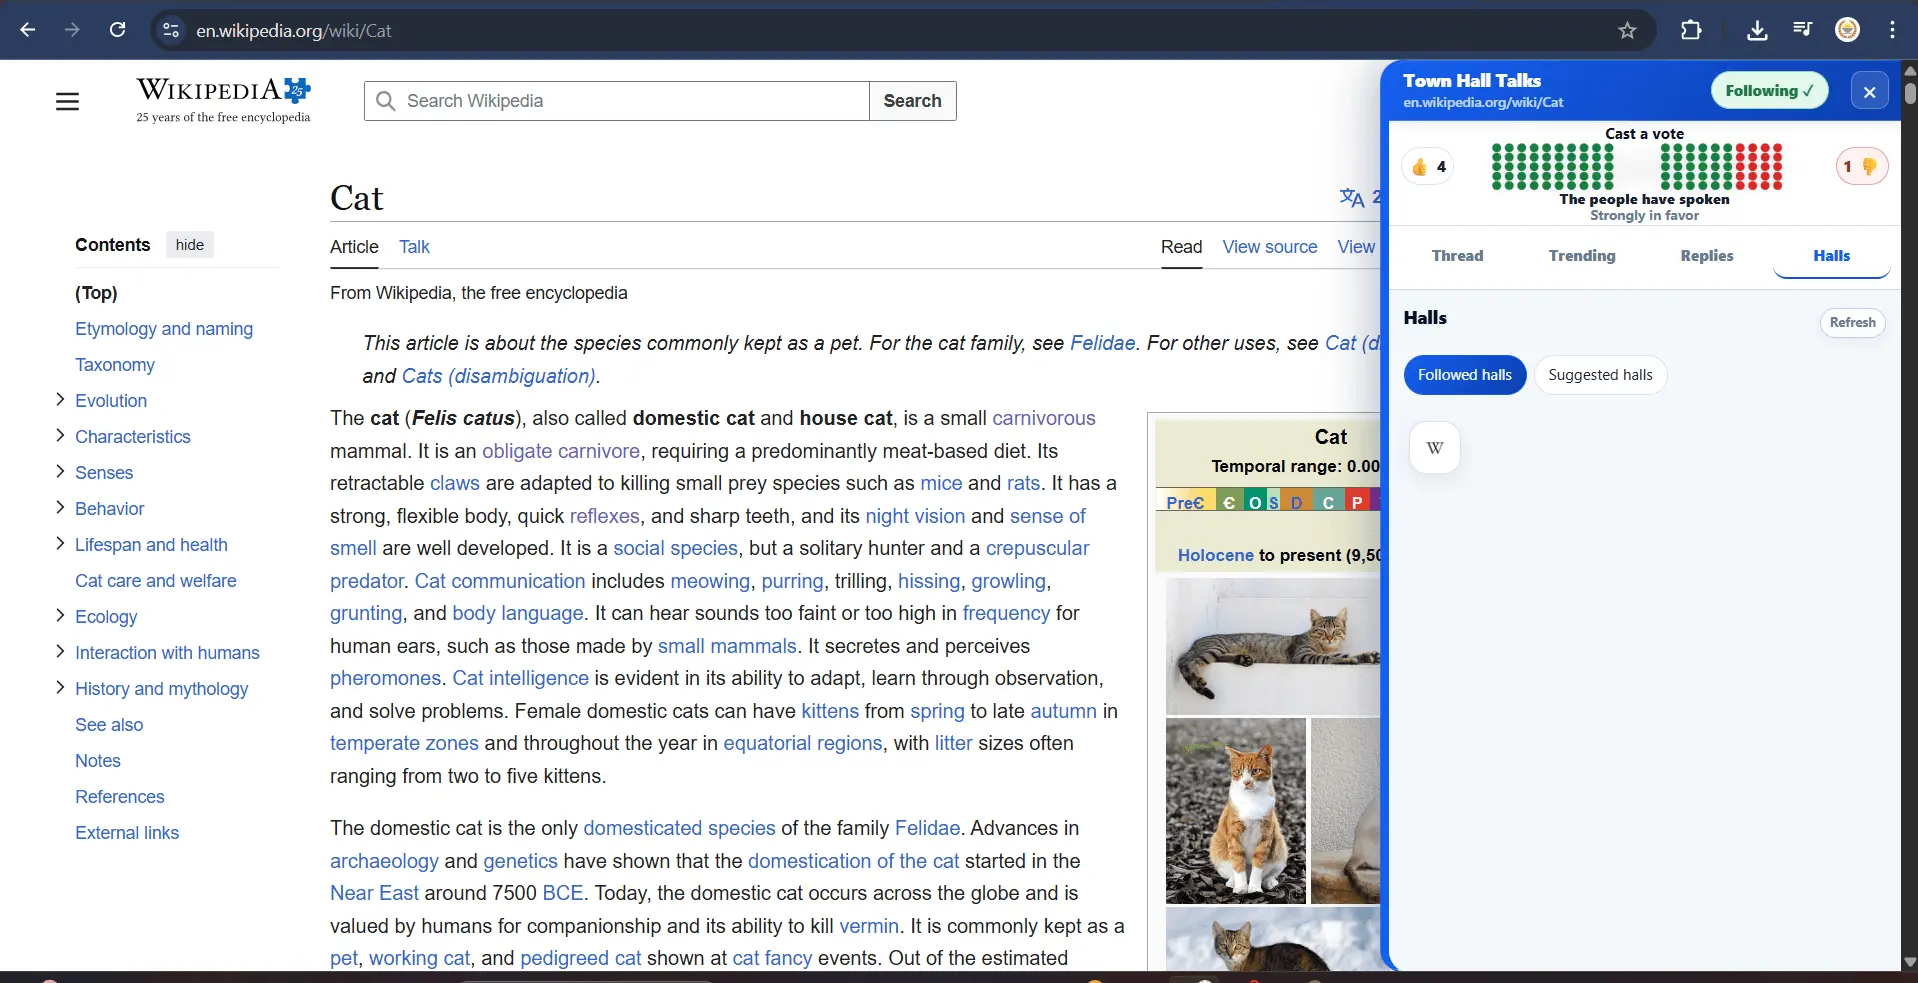Refresh the Halls list
The image size is (1918, 983).
(1852, 322)
